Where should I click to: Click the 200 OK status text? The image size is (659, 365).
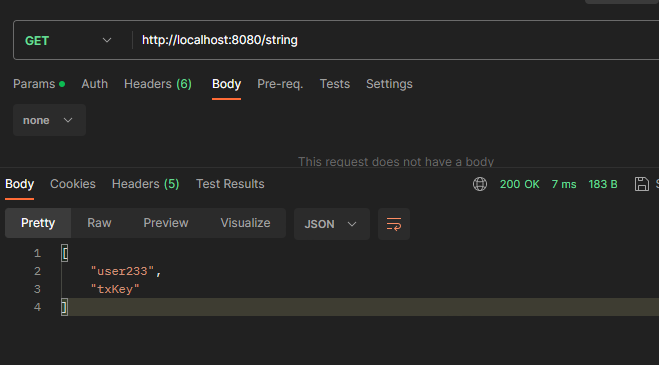pos(519,184)
